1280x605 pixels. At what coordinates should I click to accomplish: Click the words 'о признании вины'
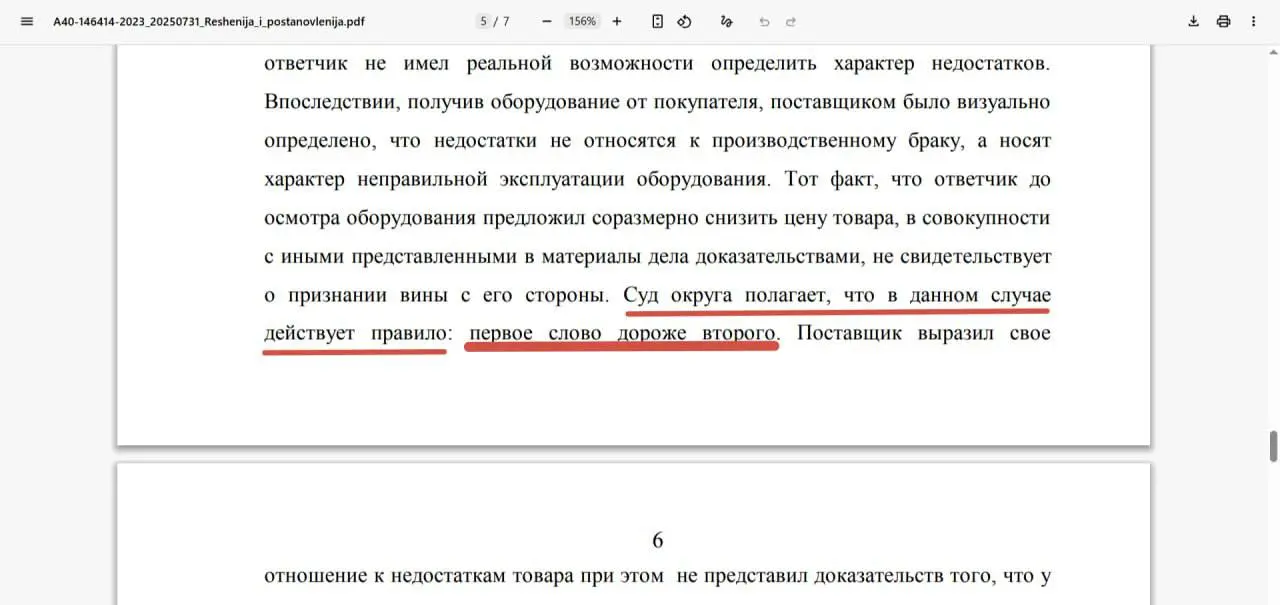tap(359, 296)
